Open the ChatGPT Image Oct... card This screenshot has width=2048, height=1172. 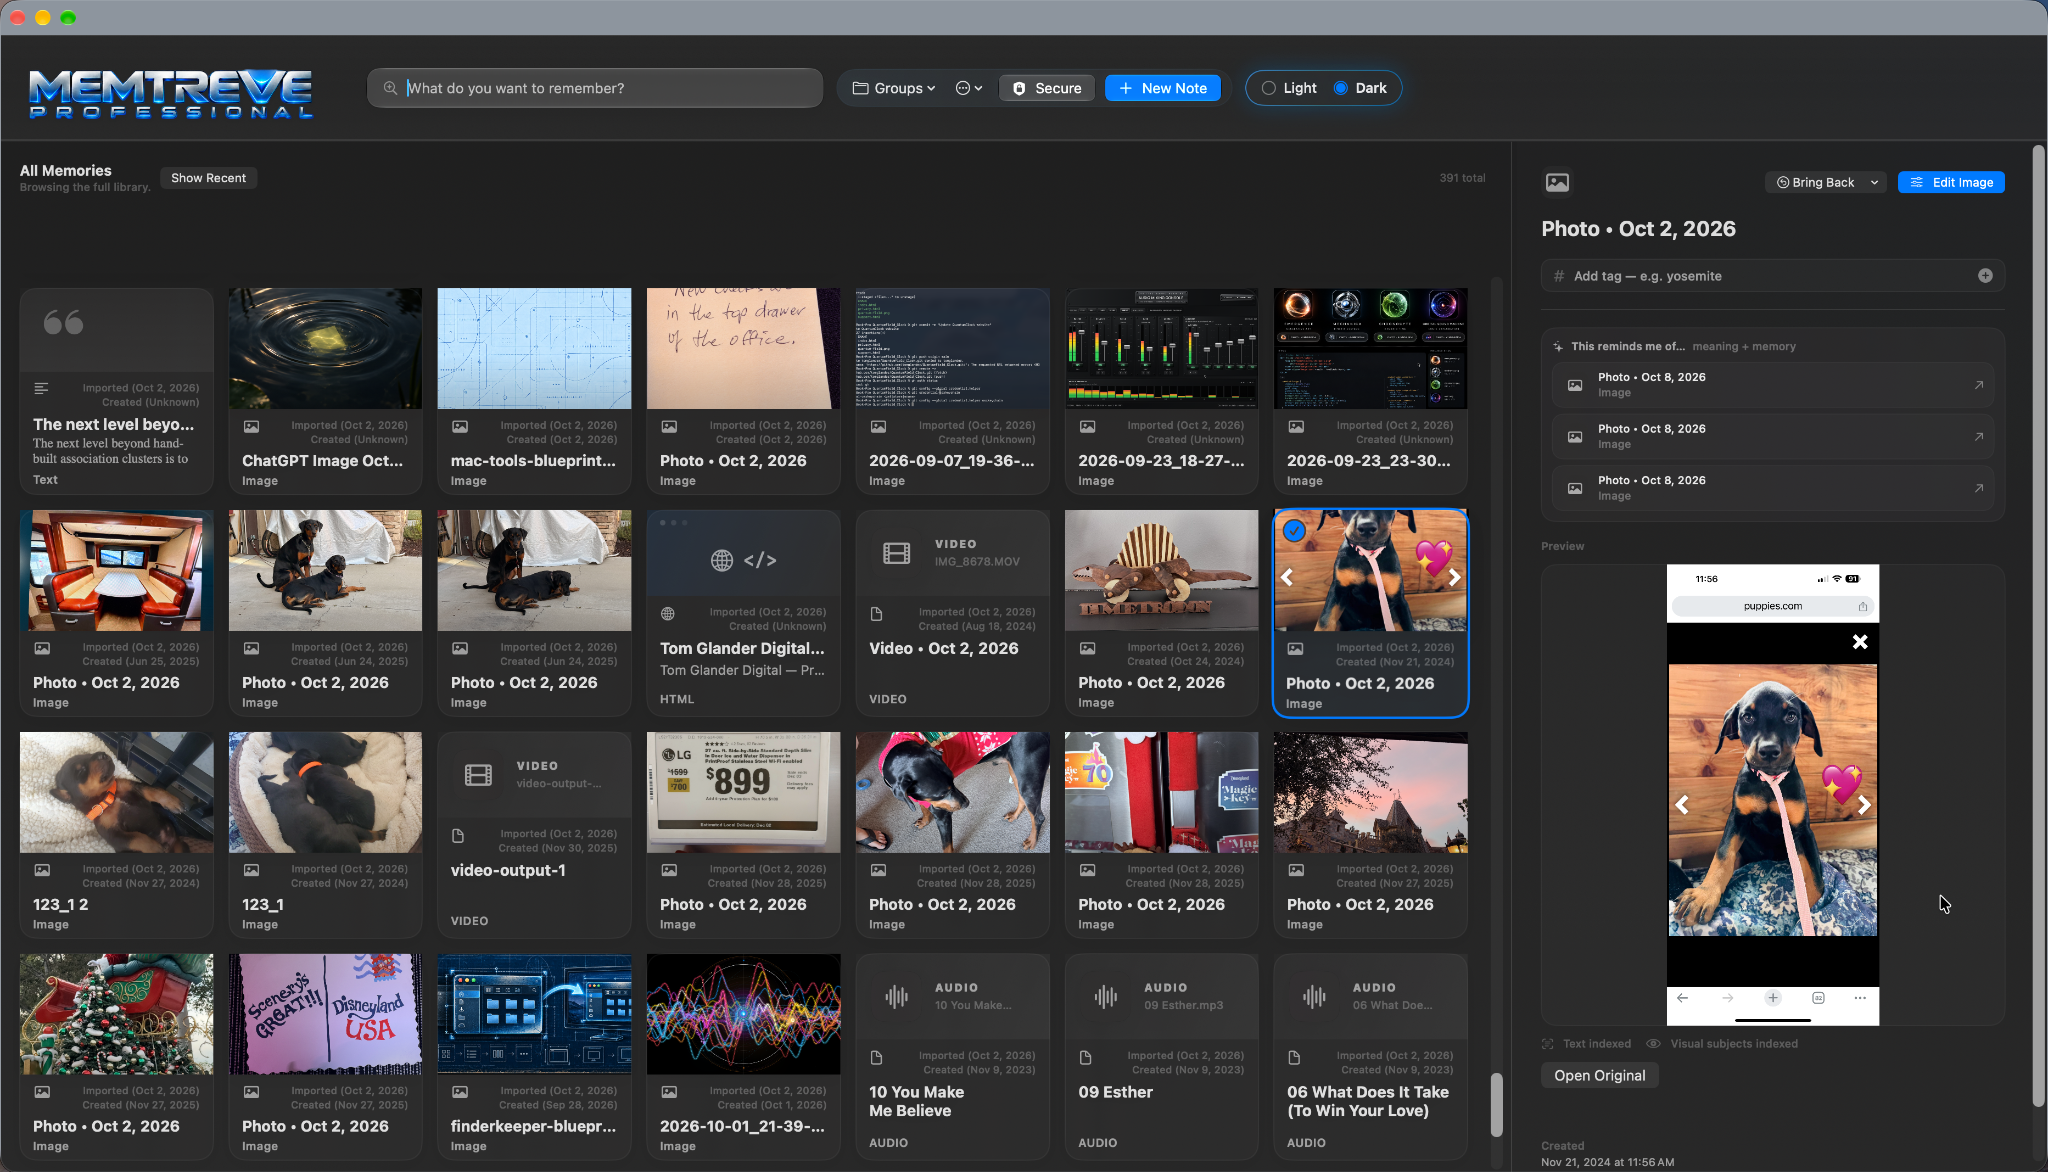(325, 391)
